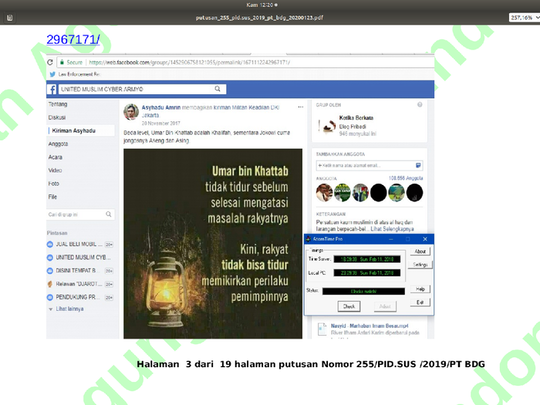Click the Time Server green time display
The image size is (540, 405).
click(x=367, y=259)
